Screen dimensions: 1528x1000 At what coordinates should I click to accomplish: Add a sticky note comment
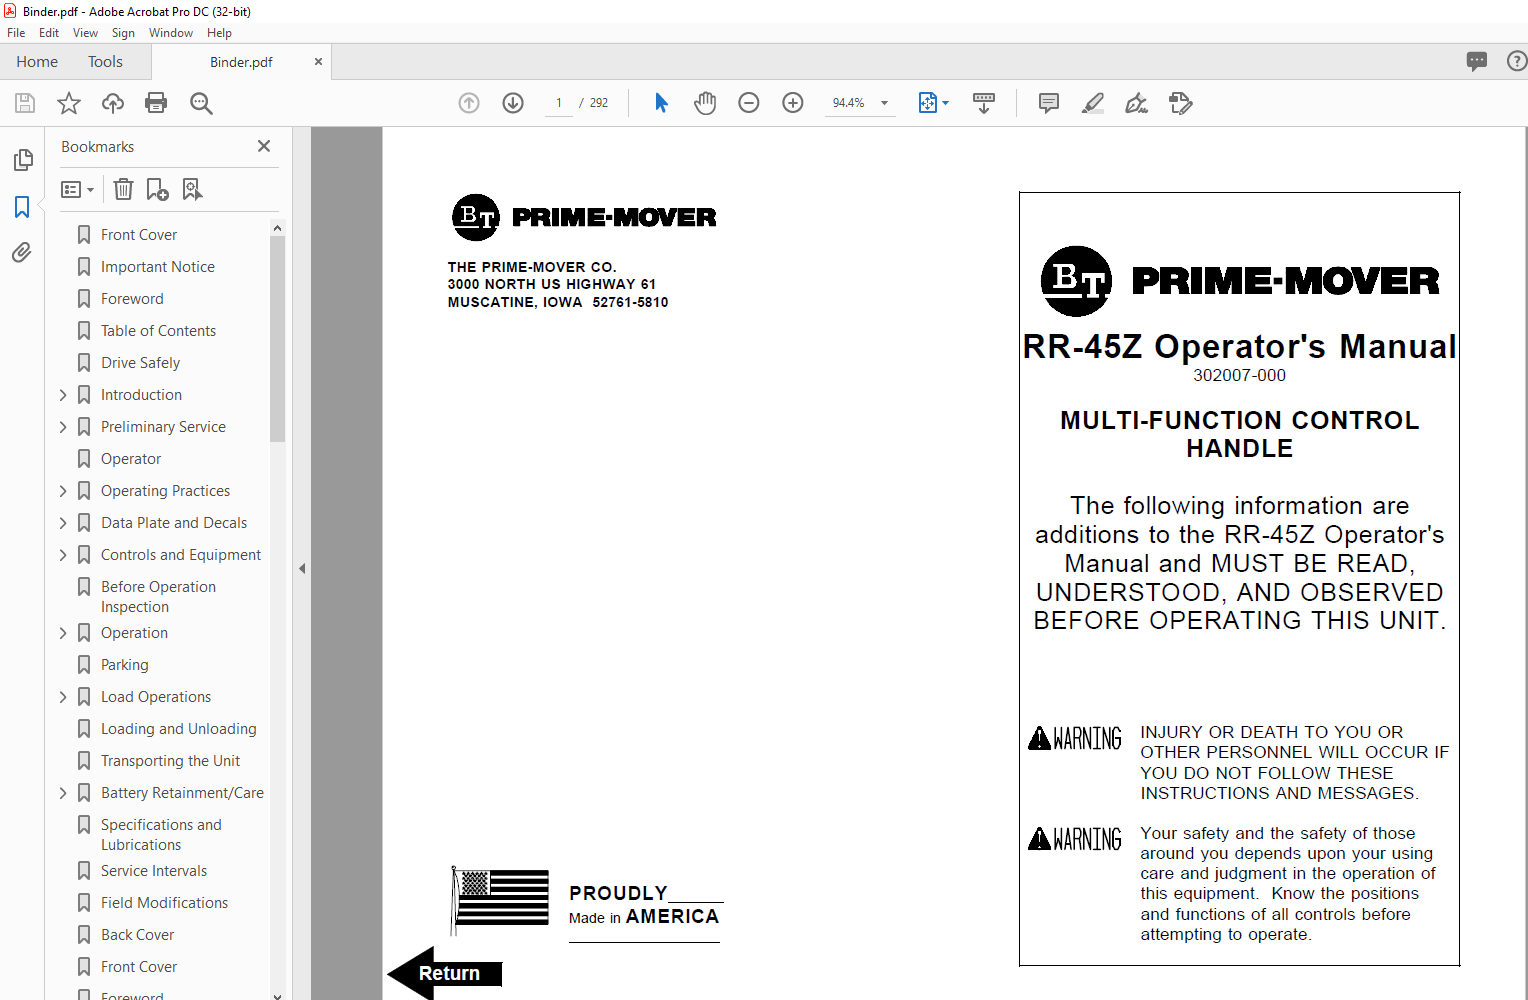coord(1049,103)
